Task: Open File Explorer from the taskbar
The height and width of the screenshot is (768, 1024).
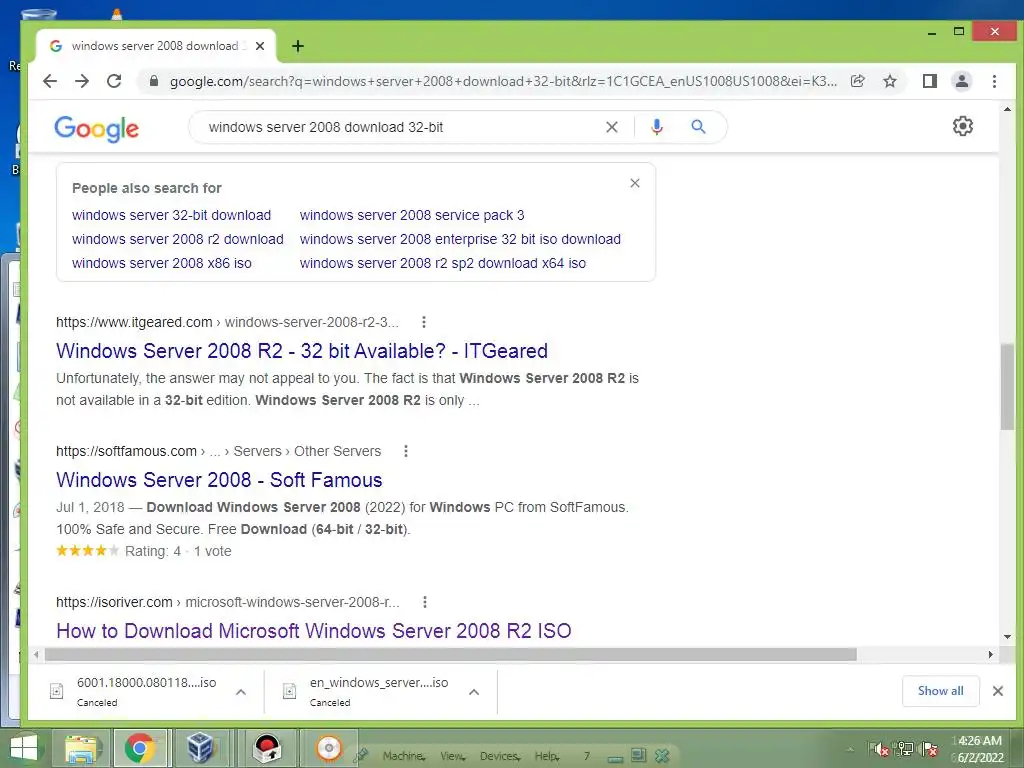Action: [x=80, y=748]
